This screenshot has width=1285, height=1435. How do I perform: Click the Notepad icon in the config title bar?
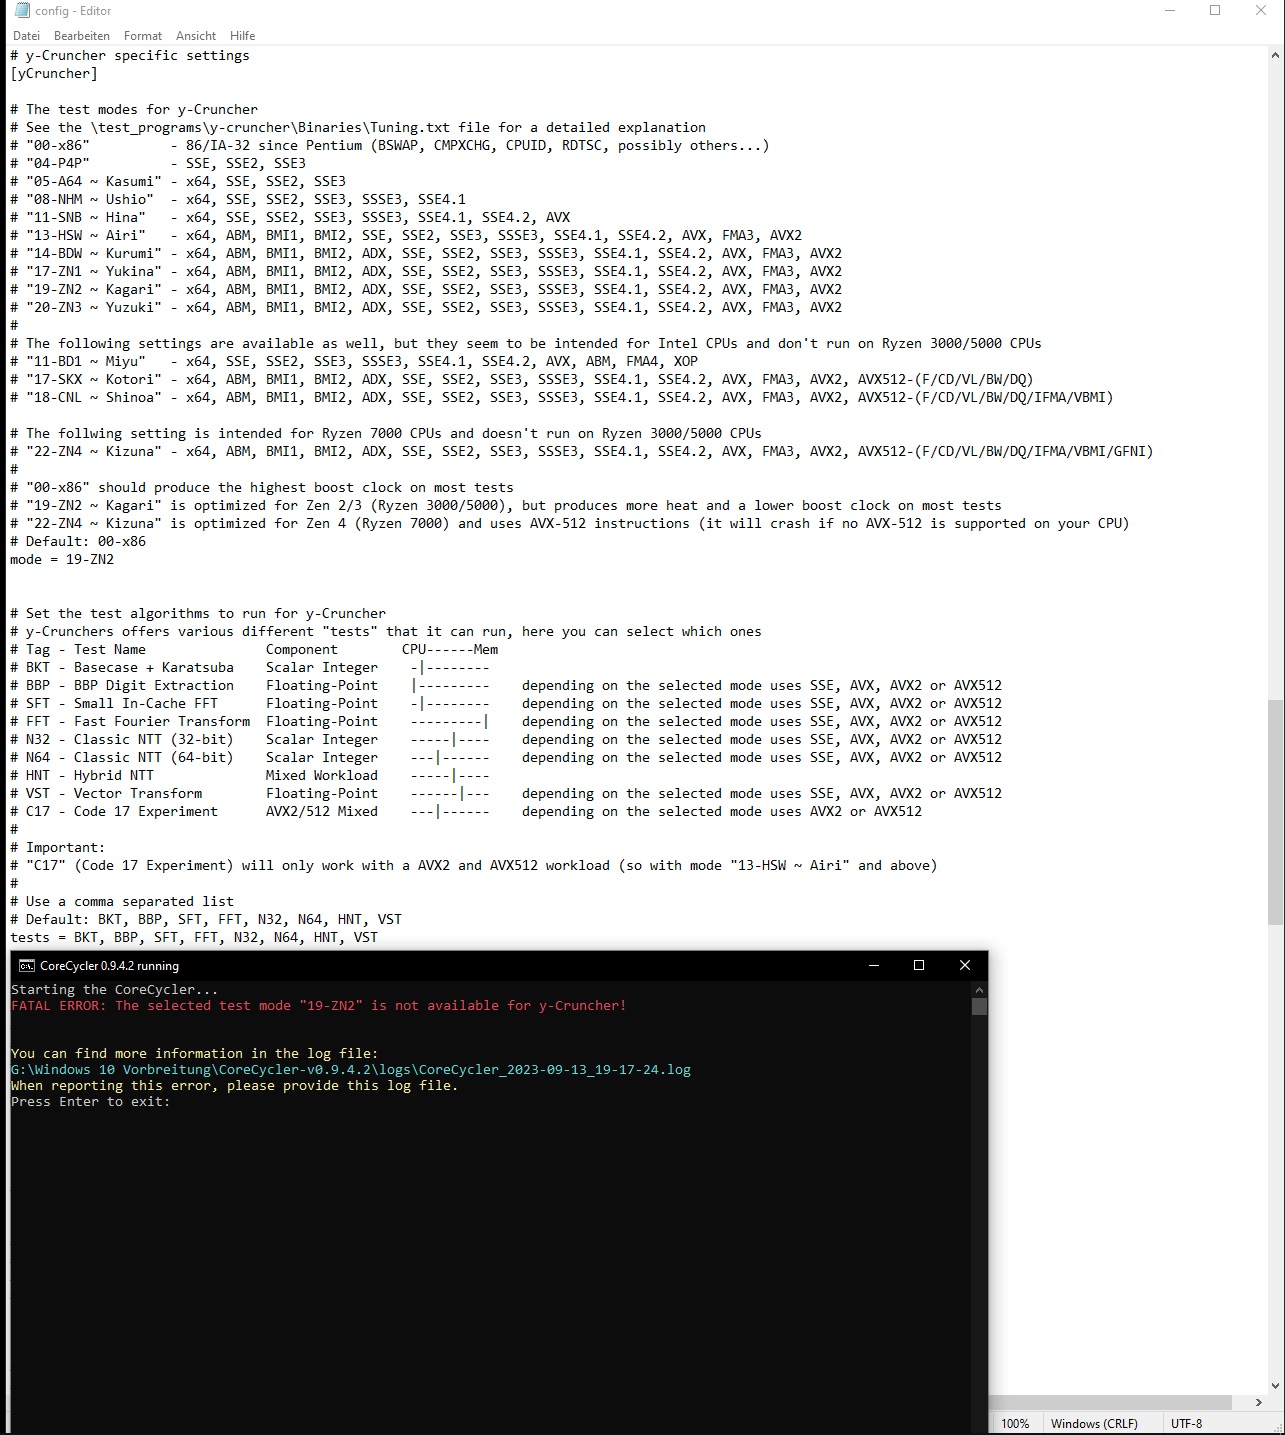pyautogui.click(x=22, y=11)
